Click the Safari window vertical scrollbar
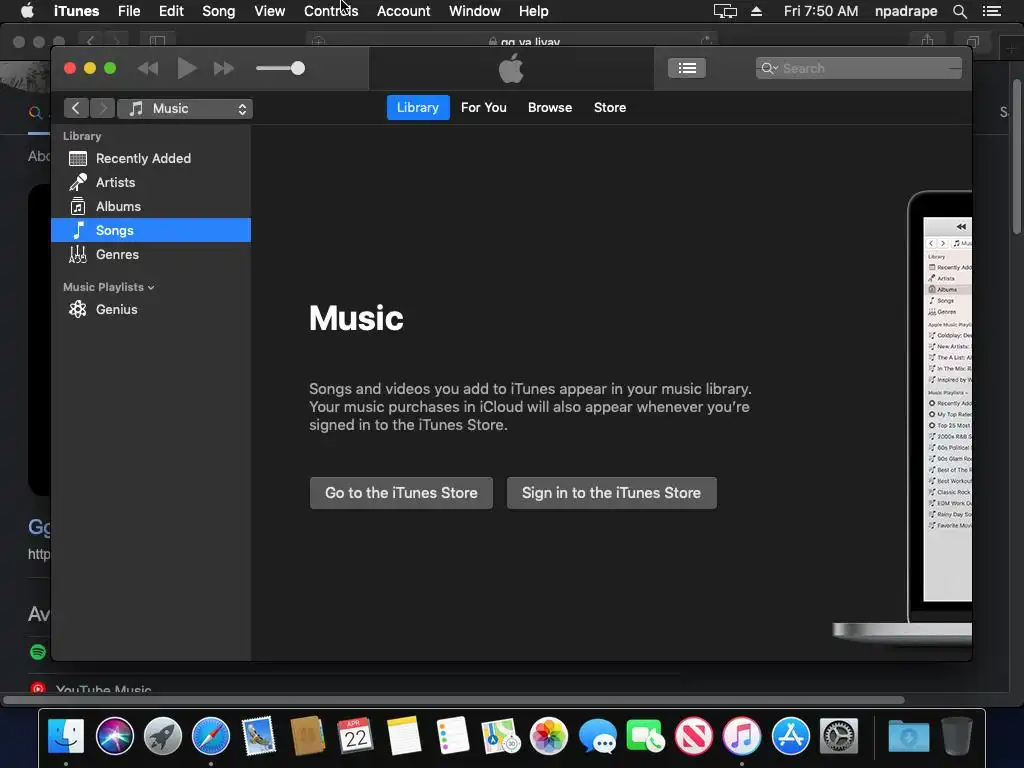This screenshot has width=1024, height=768. (x=1017, y=156)
